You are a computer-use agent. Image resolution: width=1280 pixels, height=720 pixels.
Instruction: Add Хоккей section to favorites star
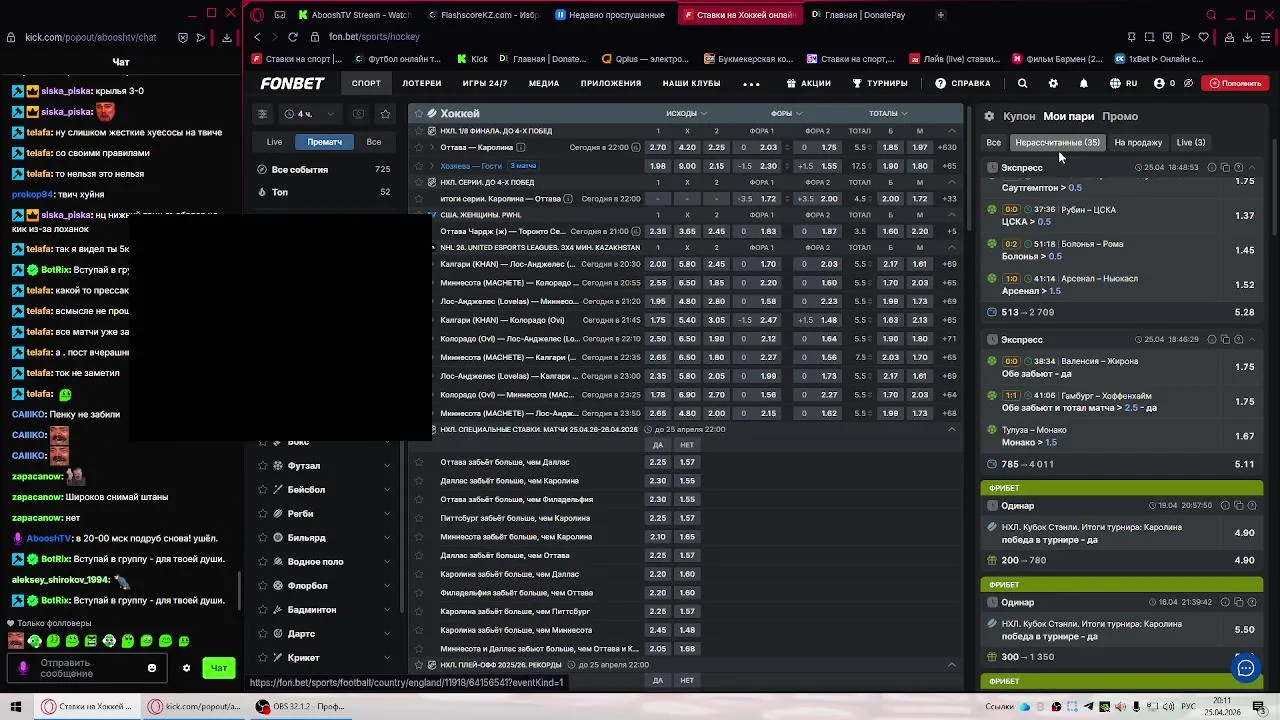click(x=419, y=114)
